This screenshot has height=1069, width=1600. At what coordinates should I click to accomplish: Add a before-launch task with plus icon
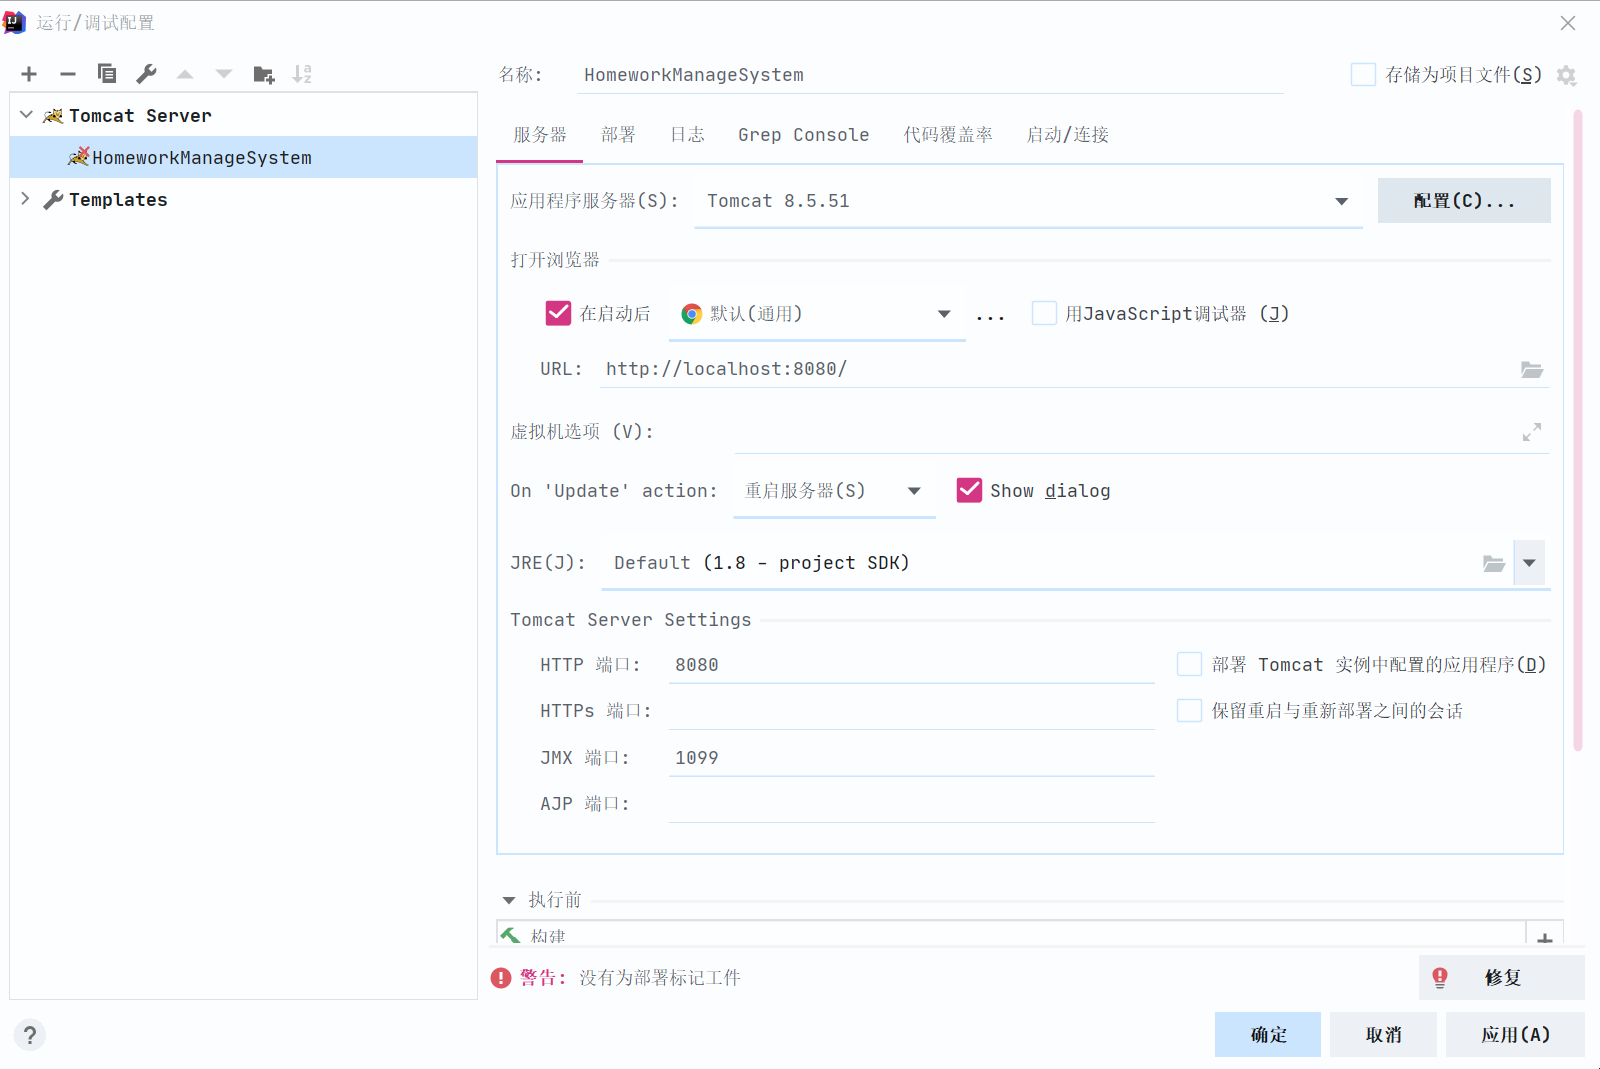click(x=1545, y=938)
